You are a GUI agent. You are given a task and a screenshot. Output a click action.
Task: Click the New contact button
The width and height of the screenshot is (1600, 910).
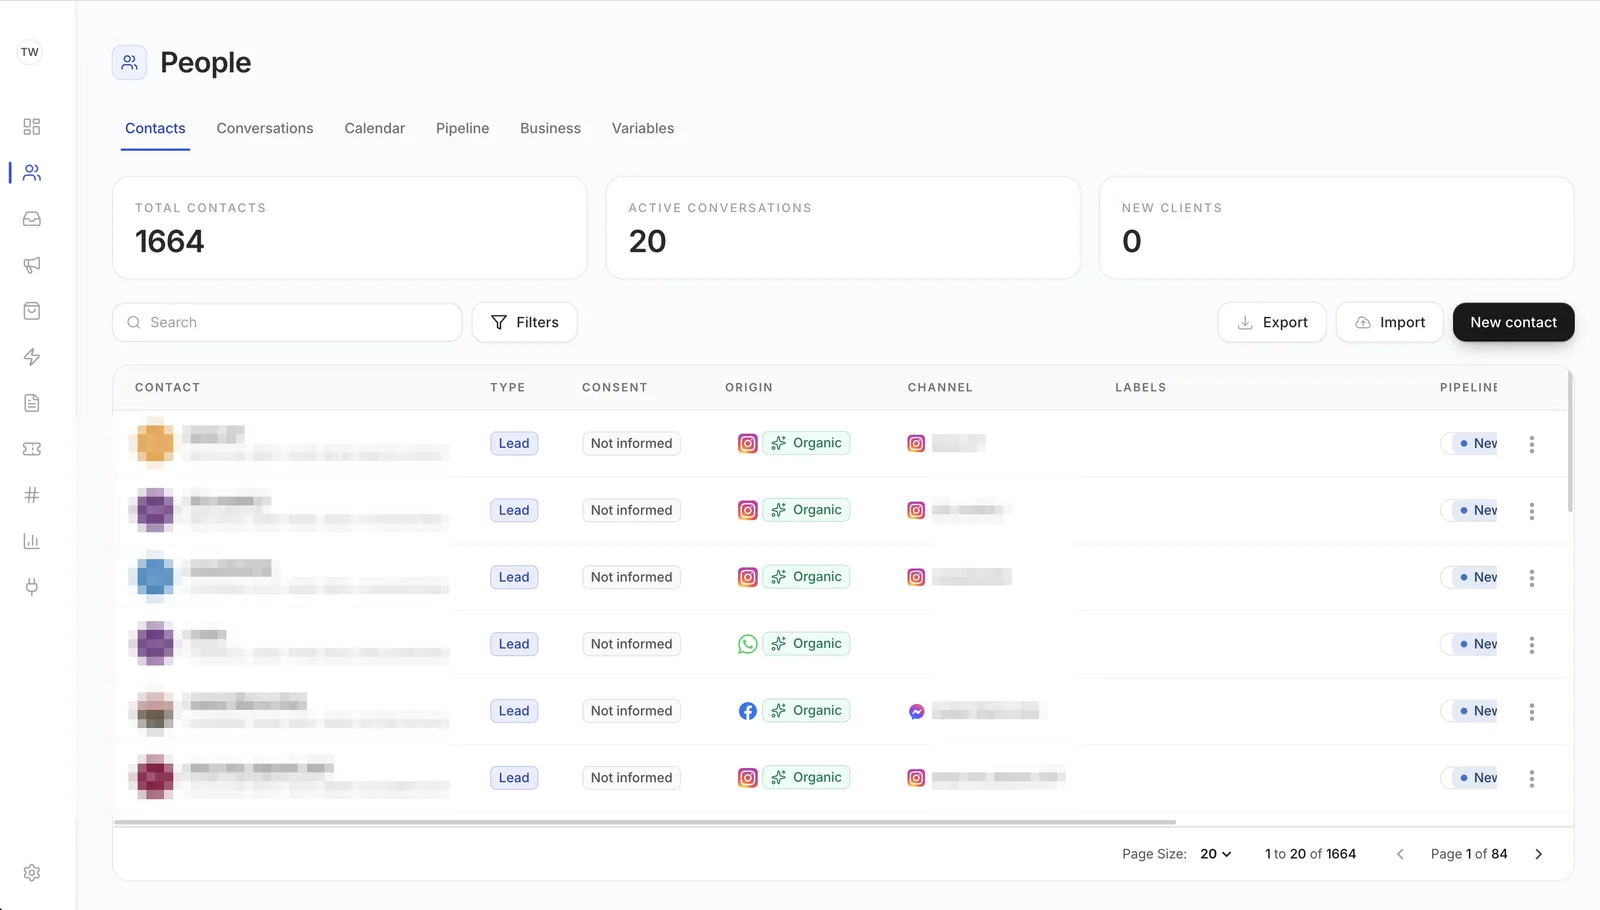click(1513, 322)
